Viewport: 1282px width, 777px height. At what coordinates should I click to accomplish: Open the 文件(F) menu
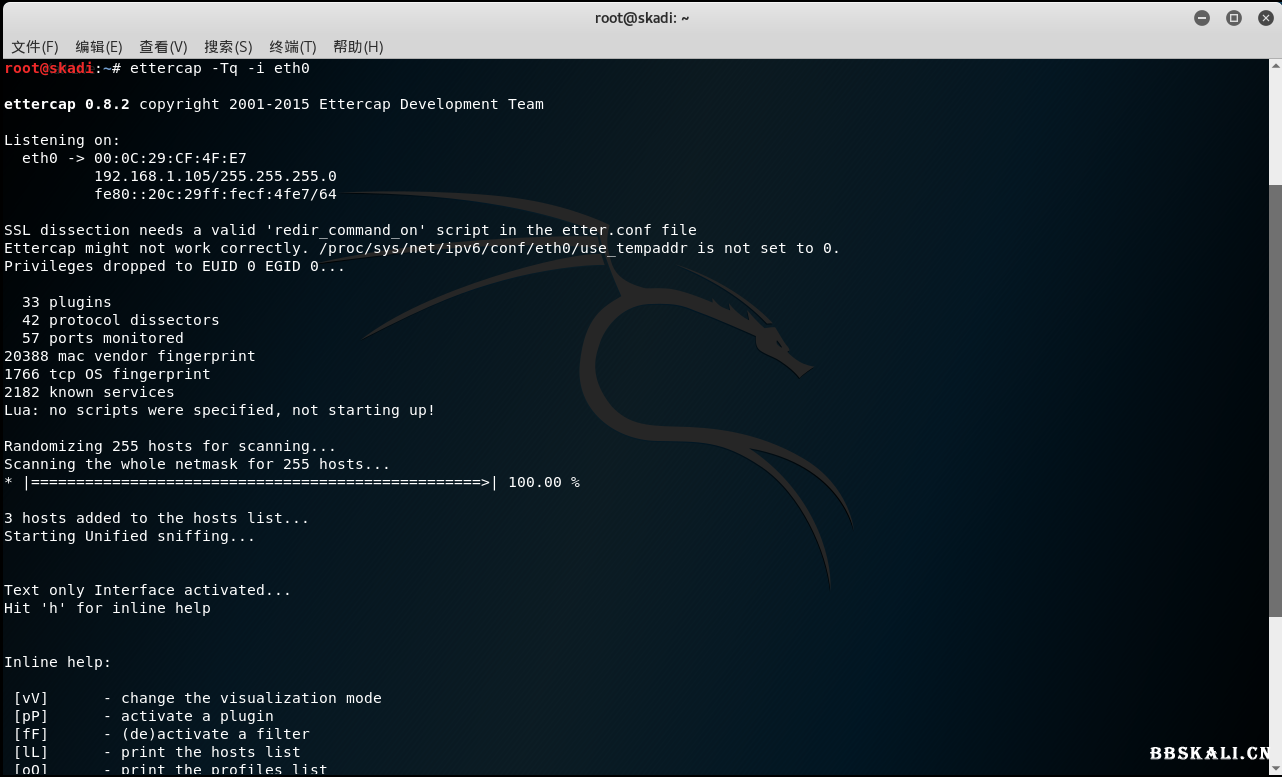click(35, 47)
